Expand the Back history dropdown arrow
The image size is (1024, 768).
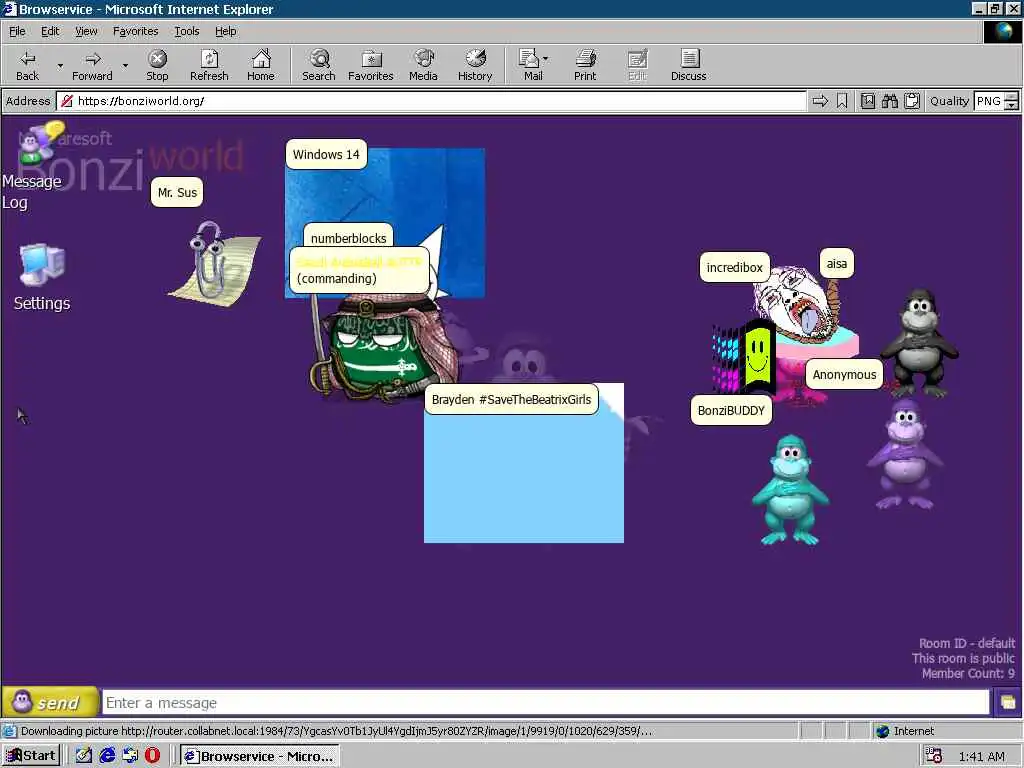[x=60, y=65]
